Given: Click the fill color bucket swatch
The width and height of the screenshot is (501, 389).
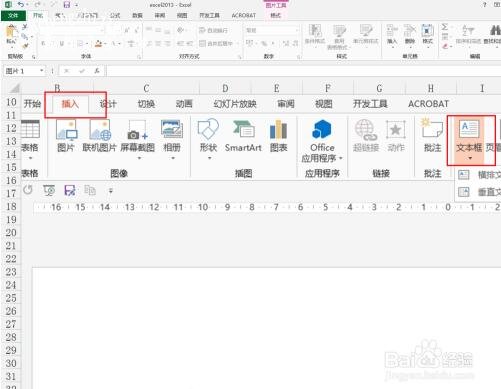Looking at the screenshot, I should [98, 44].
